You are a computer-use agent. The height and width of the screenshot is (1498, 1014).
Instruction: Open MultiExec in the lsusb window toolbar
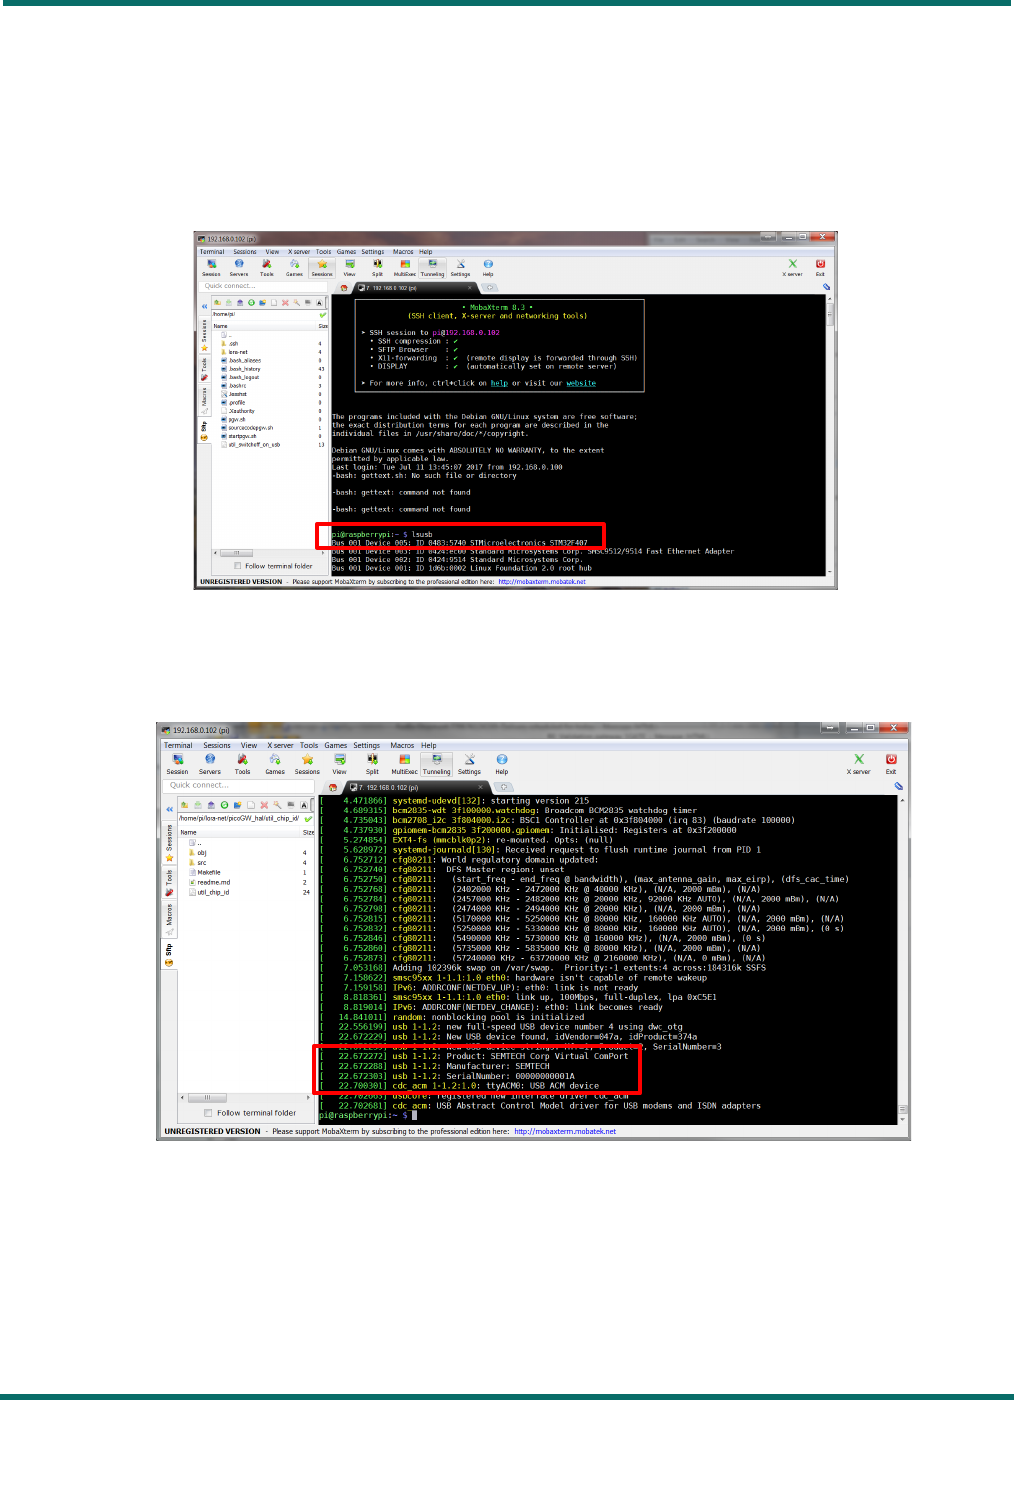404,267
